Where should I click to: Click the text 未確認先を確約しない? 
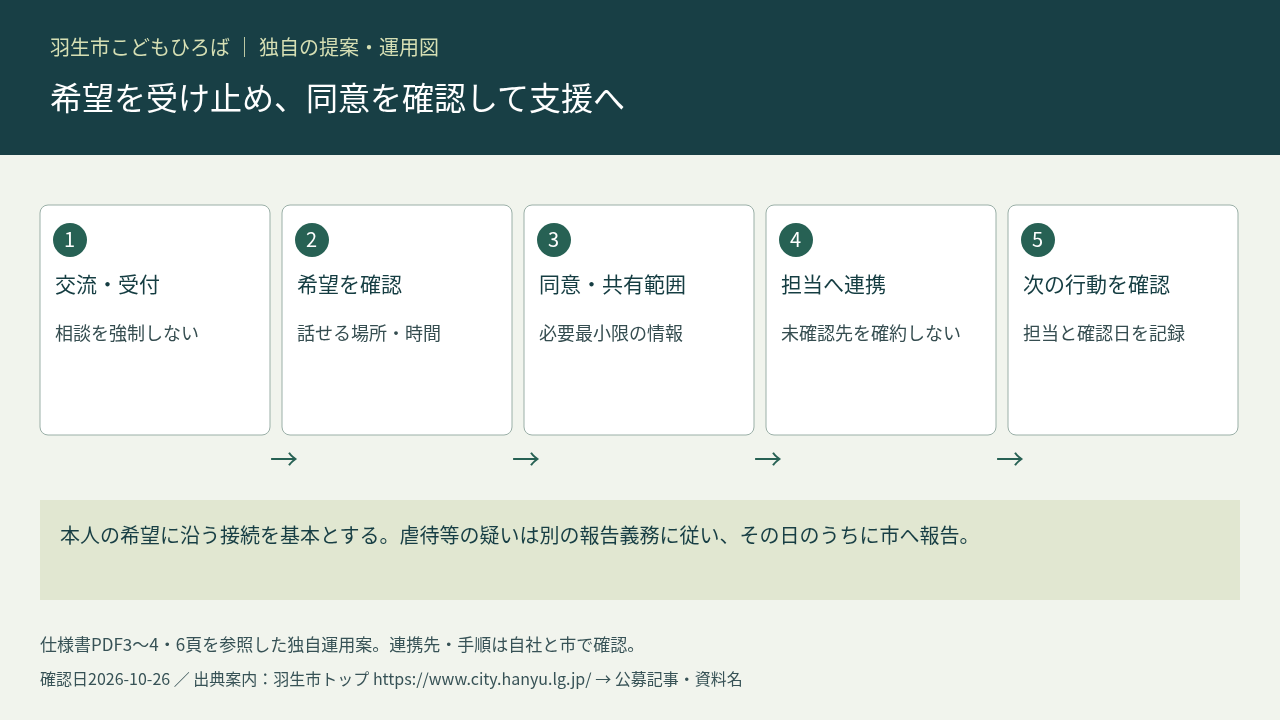click(x=871, y=333)
